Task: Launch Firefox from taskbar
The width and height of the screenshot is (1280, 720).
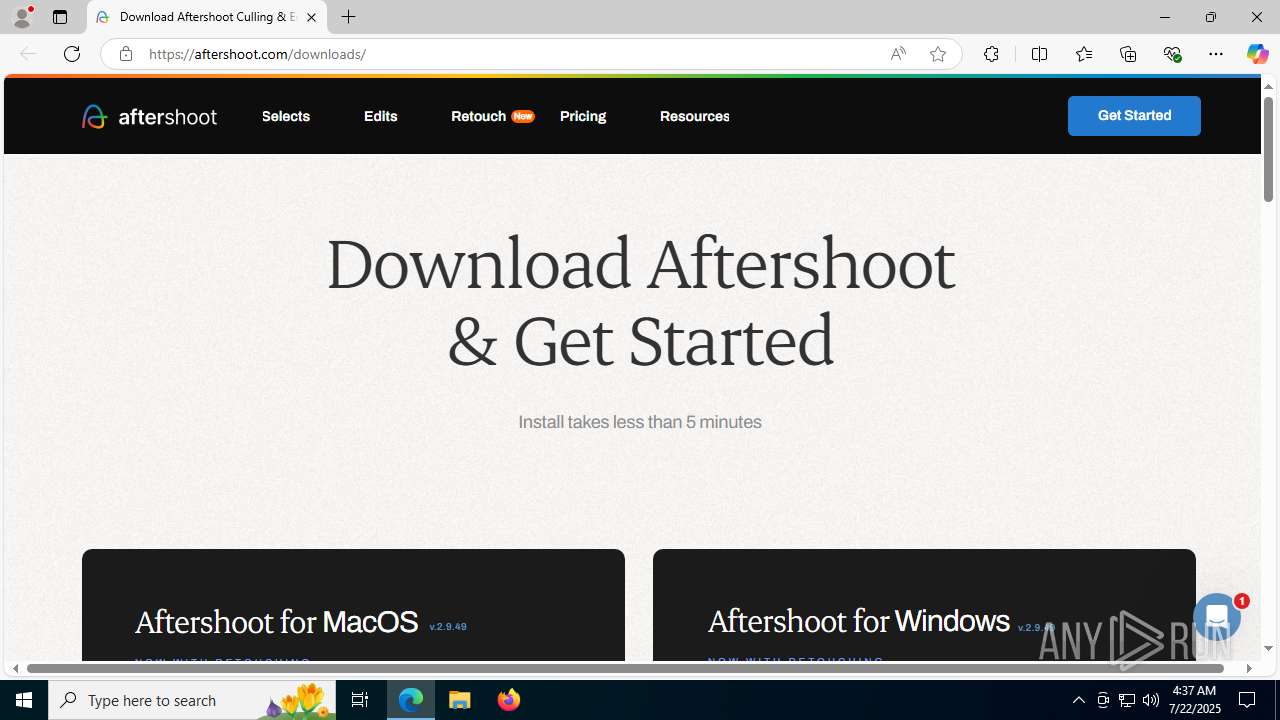Action: [x=509, y=700]
